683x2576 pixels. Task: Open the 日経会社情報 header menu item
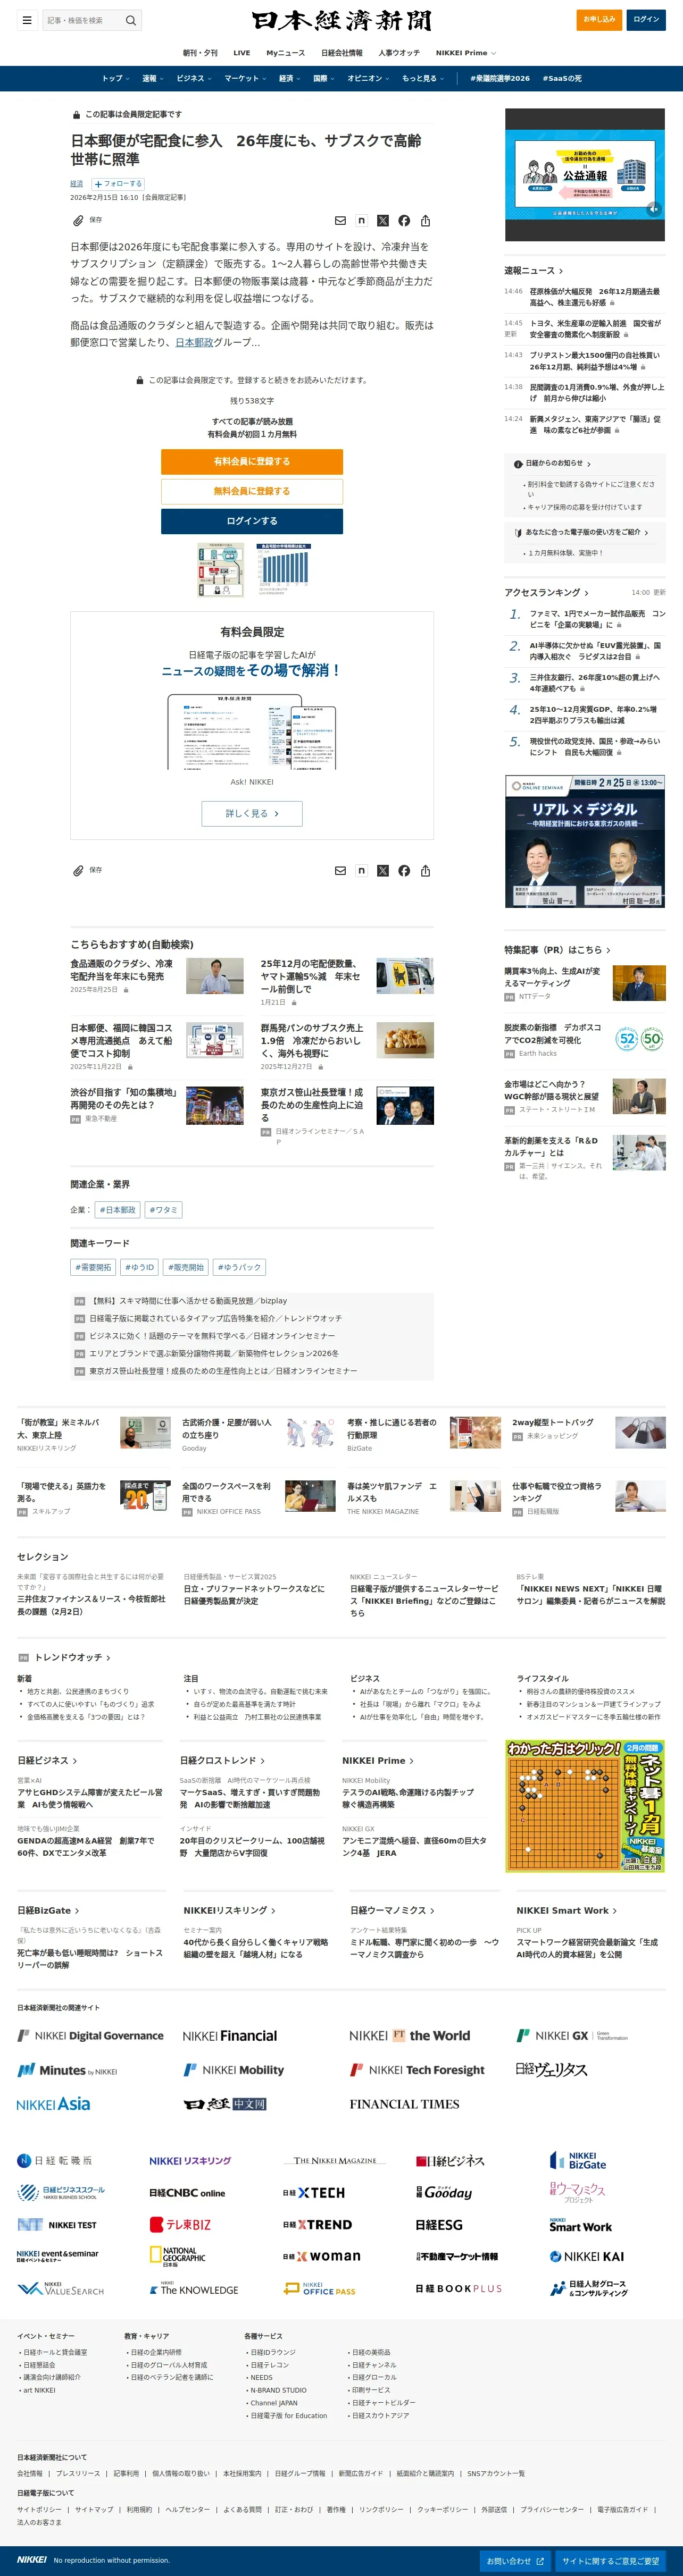(x=342, y=53)
